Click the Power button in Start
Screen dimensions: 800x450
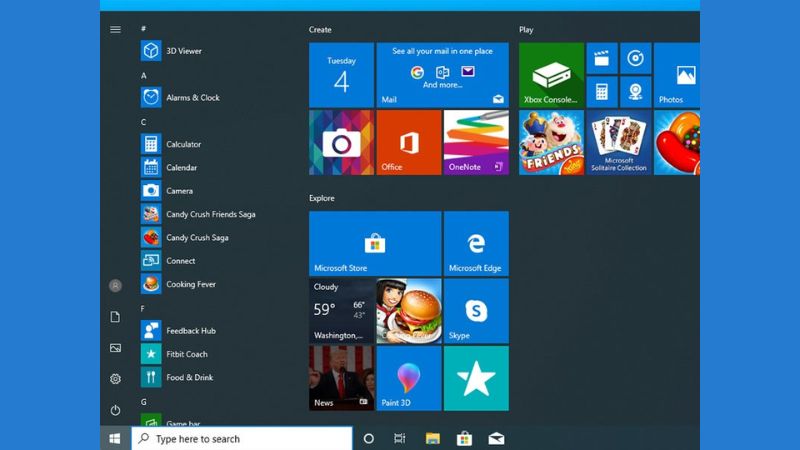115,410
